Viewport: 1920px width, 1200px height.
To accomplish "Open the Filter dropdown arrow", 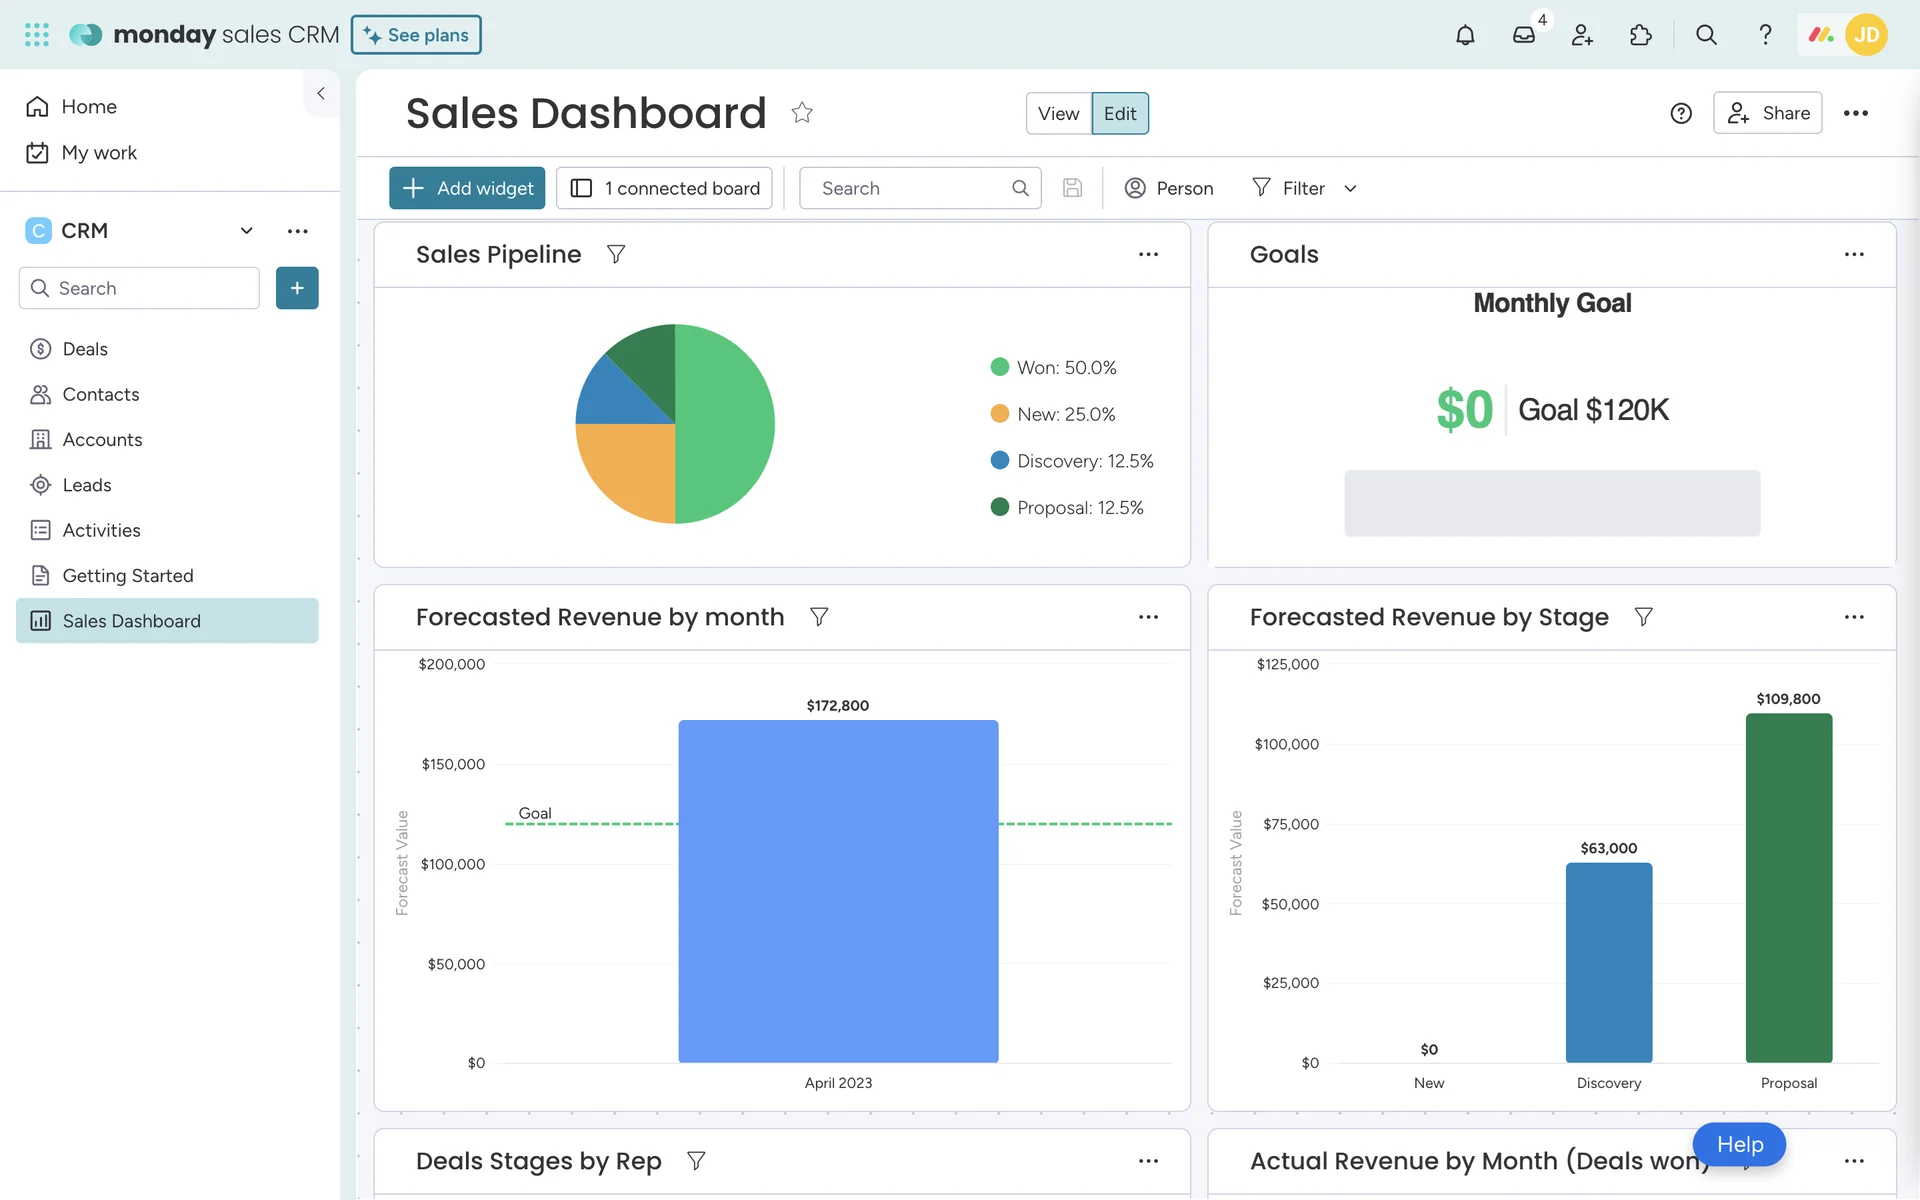I will (1350, 188).
